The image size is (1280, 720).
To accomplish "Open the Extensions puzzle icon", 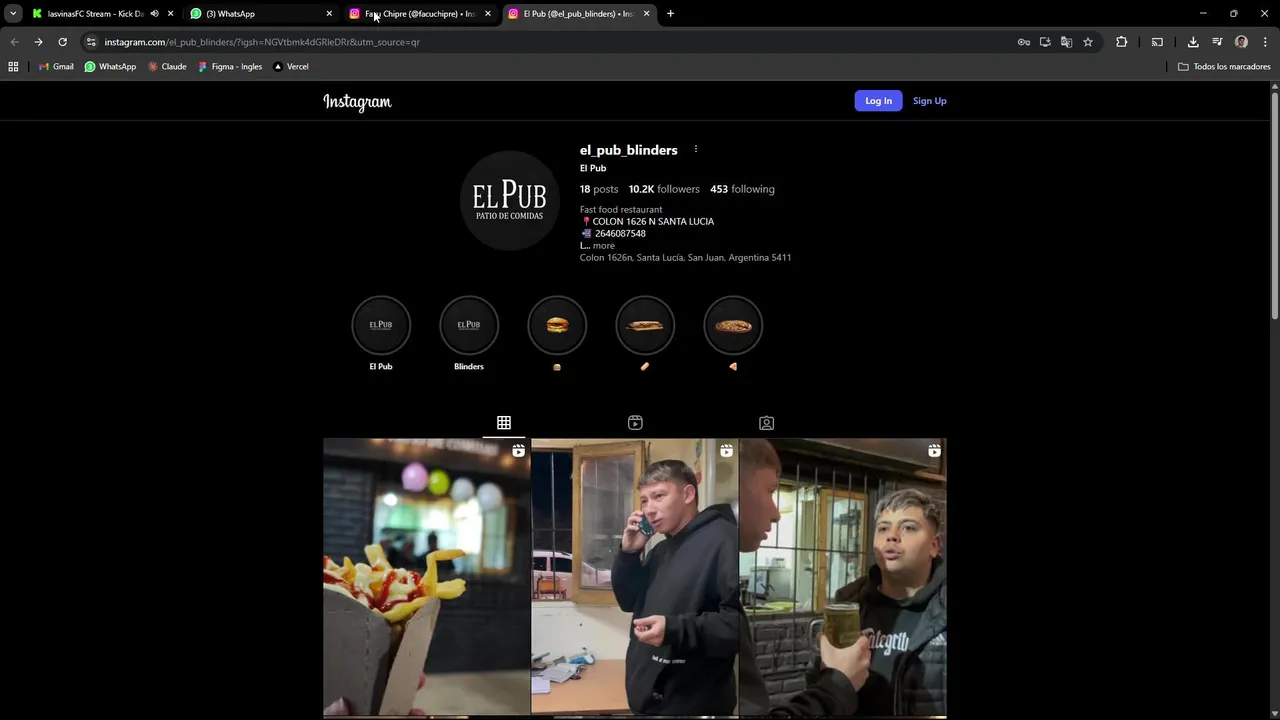I will tap(1121, 42).
